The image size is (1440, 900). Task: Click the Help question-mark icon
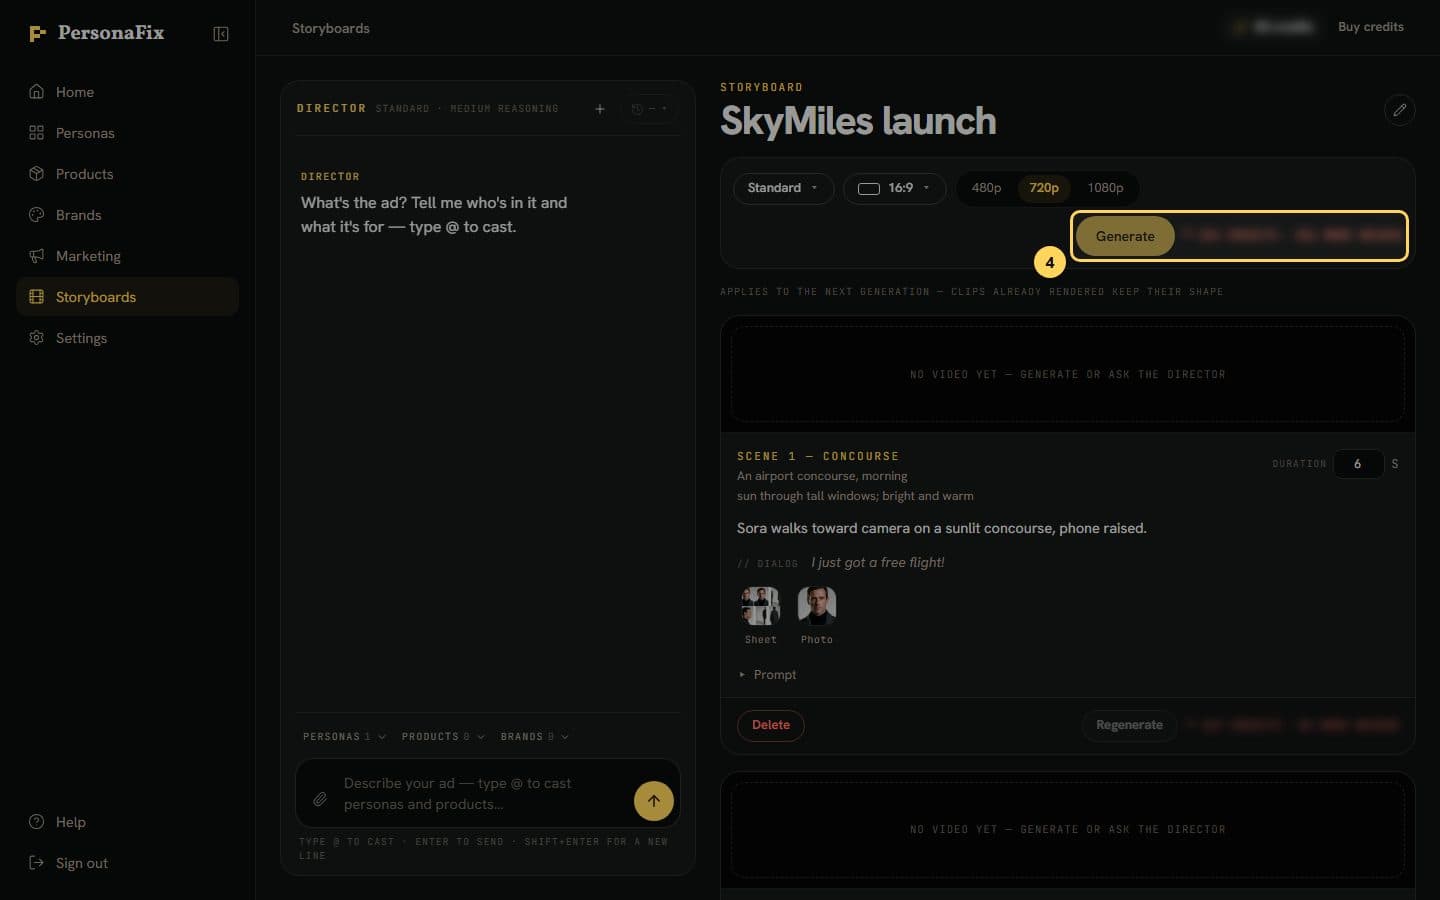click(x=37, y=822)
